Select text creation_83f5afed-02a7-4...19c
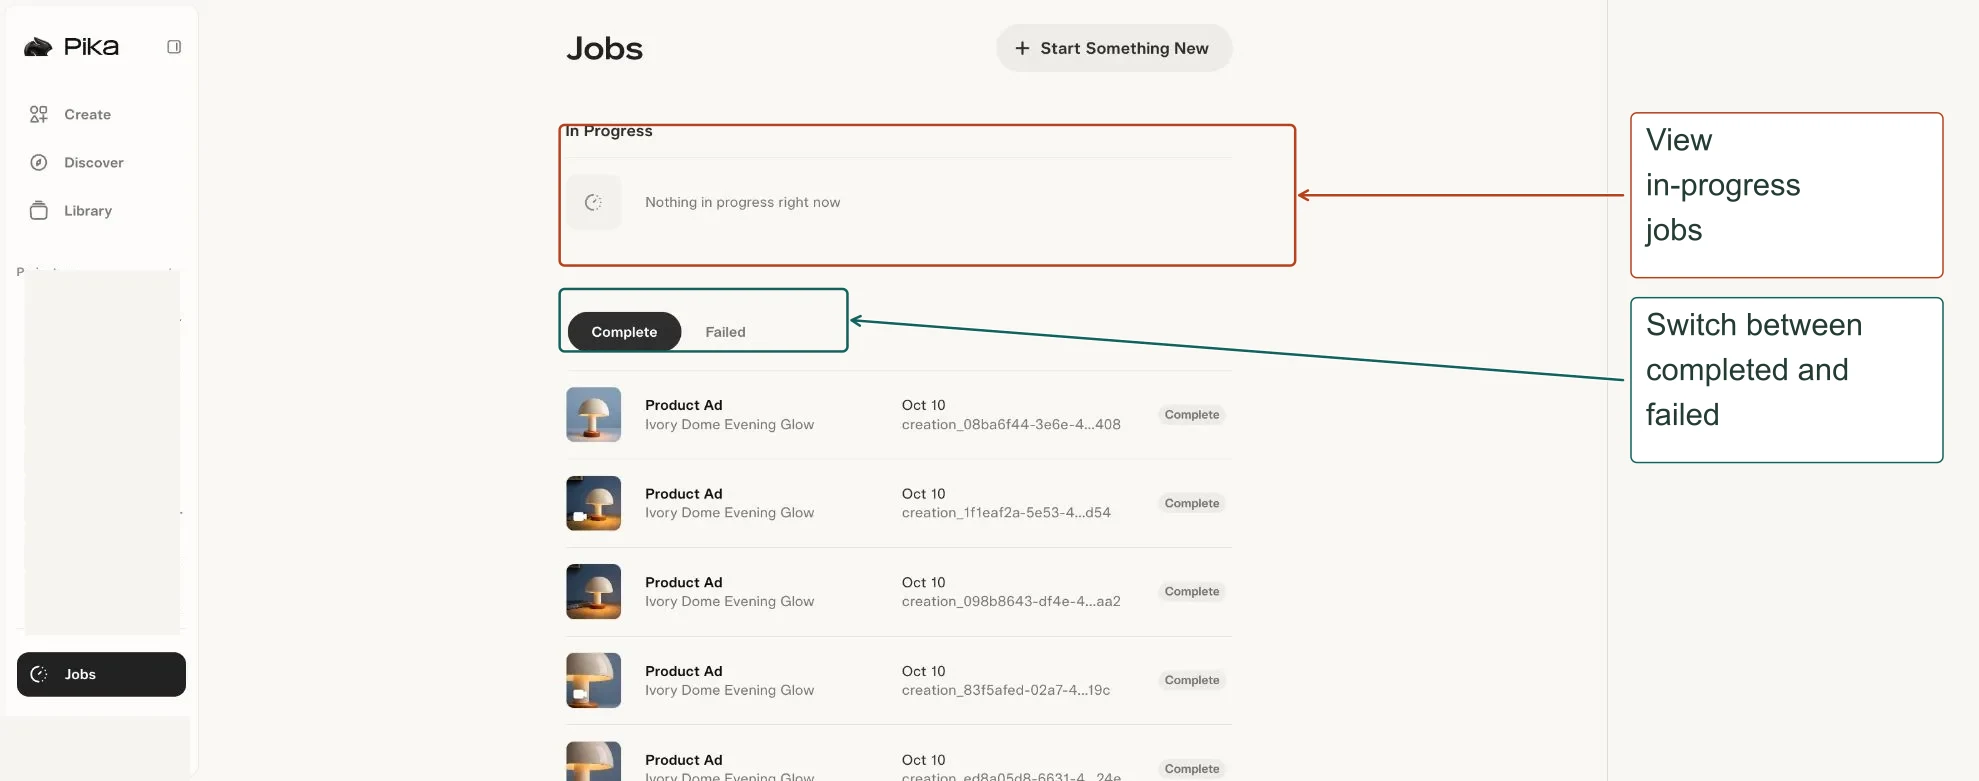 pyautogui.click(x=1006, y=691)
